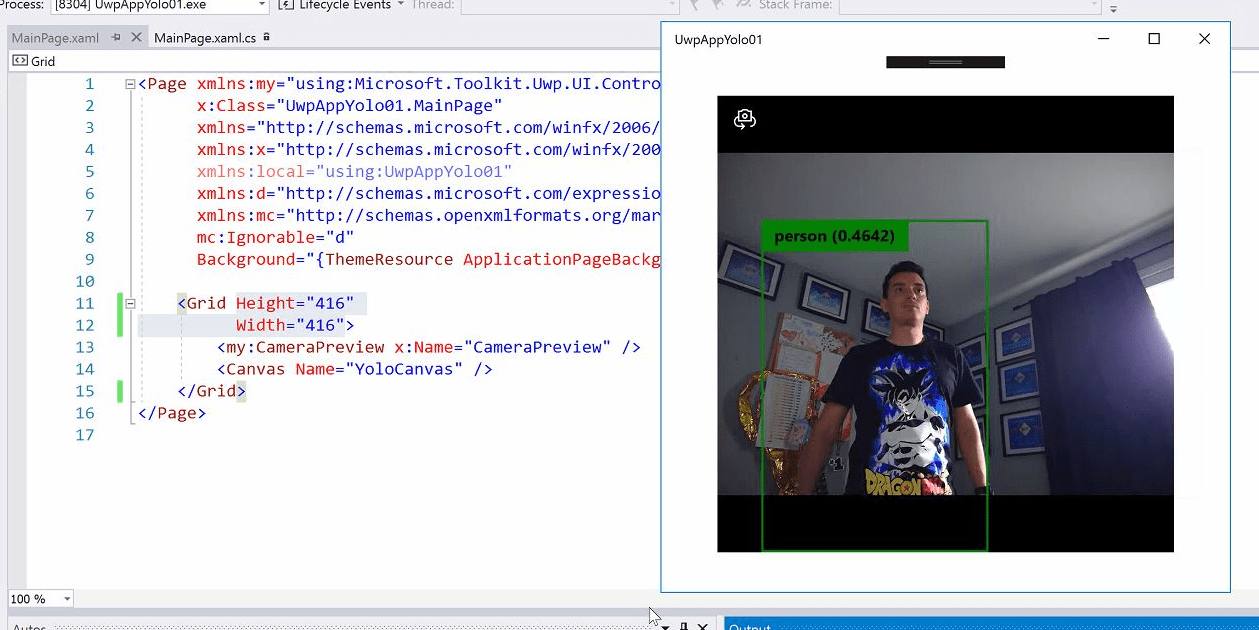Viewport: 1259px width, 630px height.
Task: Click the switch camera icon in preview
Action: (x=745, y=119)
